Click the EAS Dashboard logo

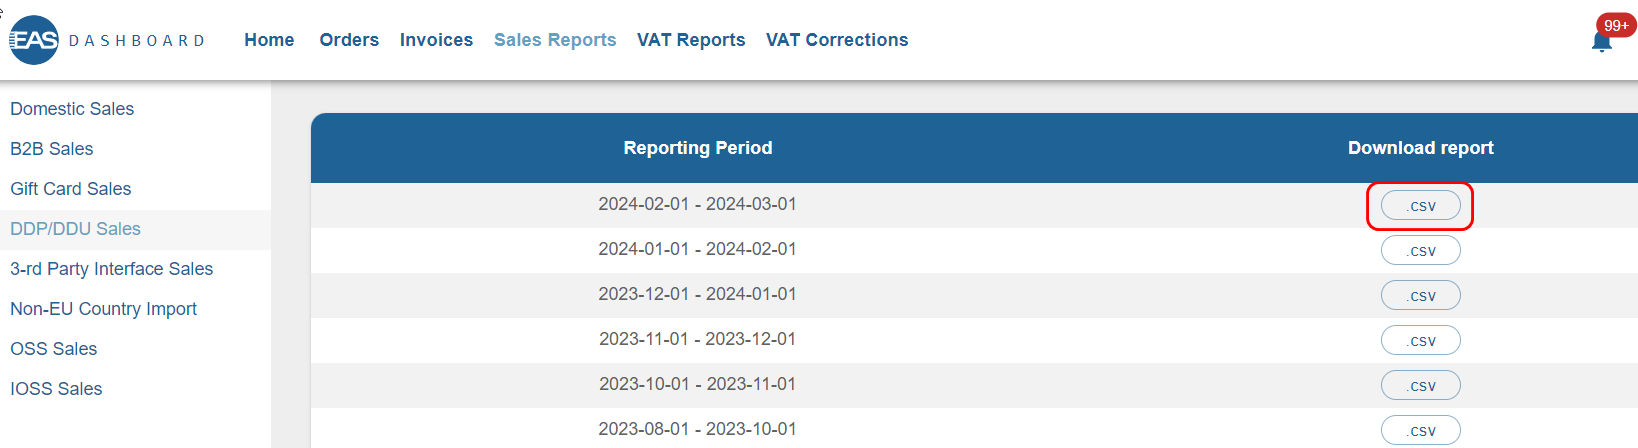coord(106,40)
